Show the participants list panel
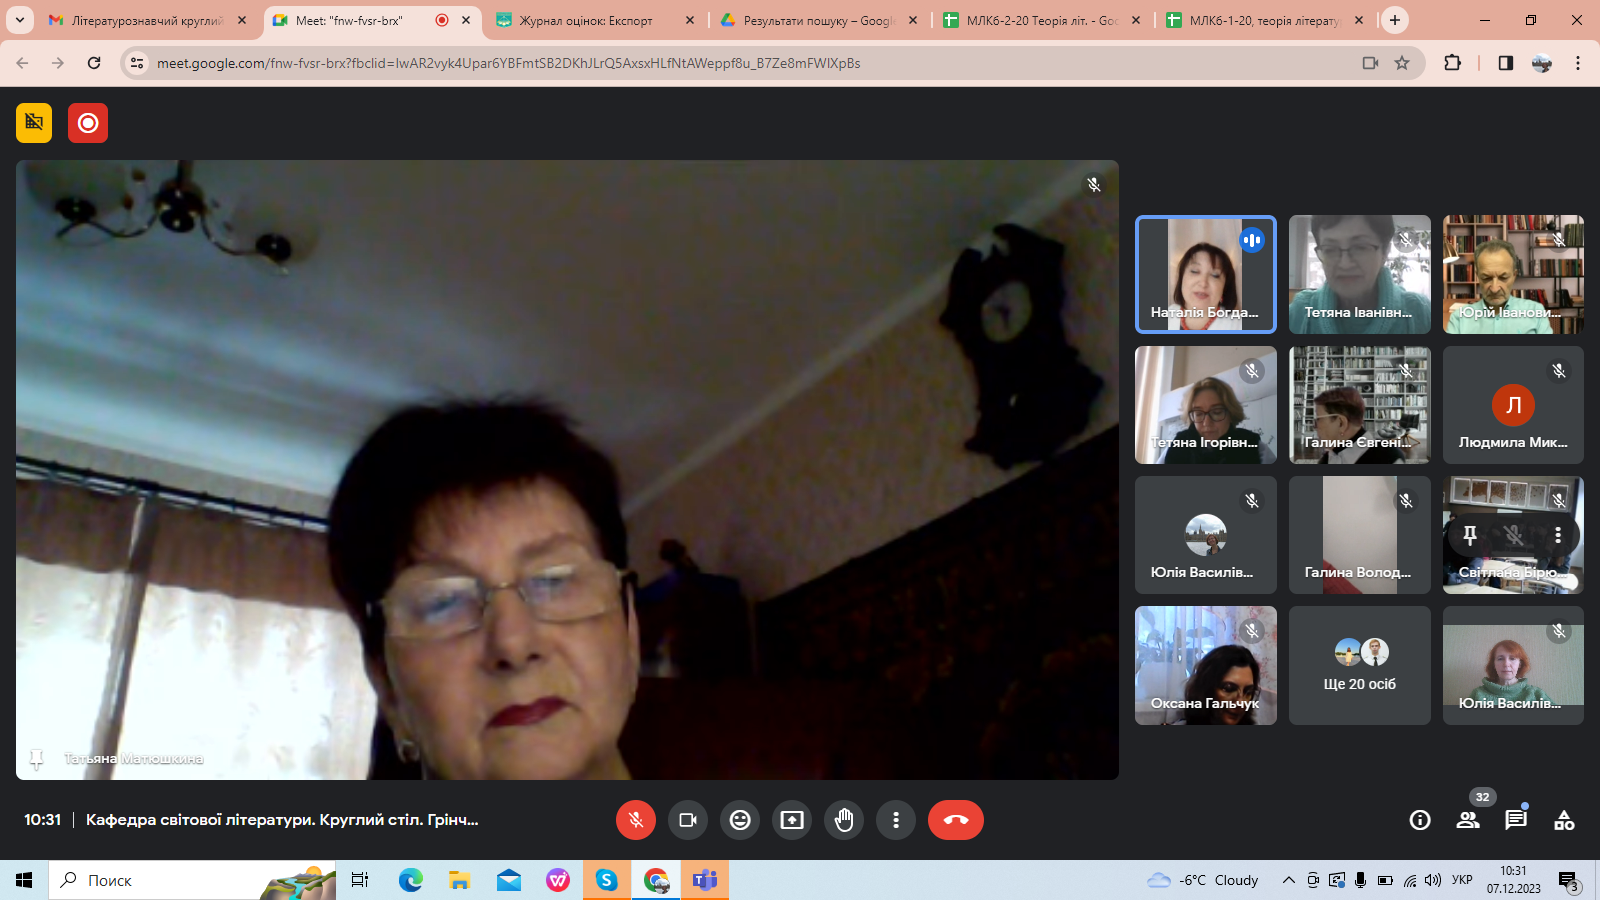 1467,820
